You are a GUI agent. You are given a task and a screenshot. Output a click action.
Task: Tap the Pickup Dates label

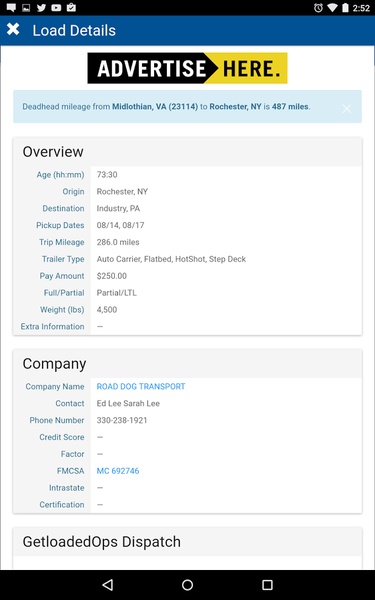pos(60,225)
